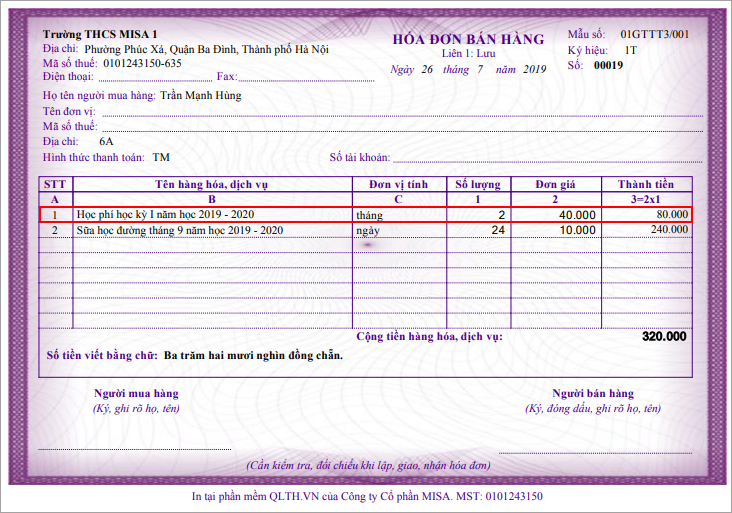Click the 'Tên đơn vị' blank line

[x=402, y=114]
